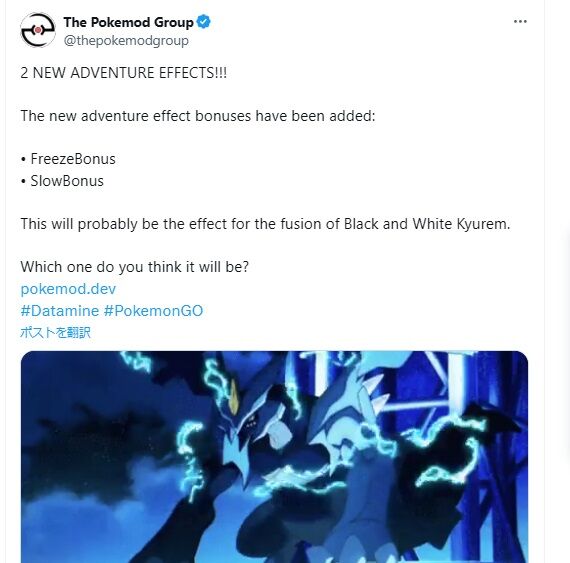Open the #Datamine hashtag

(x=60, y=311)
